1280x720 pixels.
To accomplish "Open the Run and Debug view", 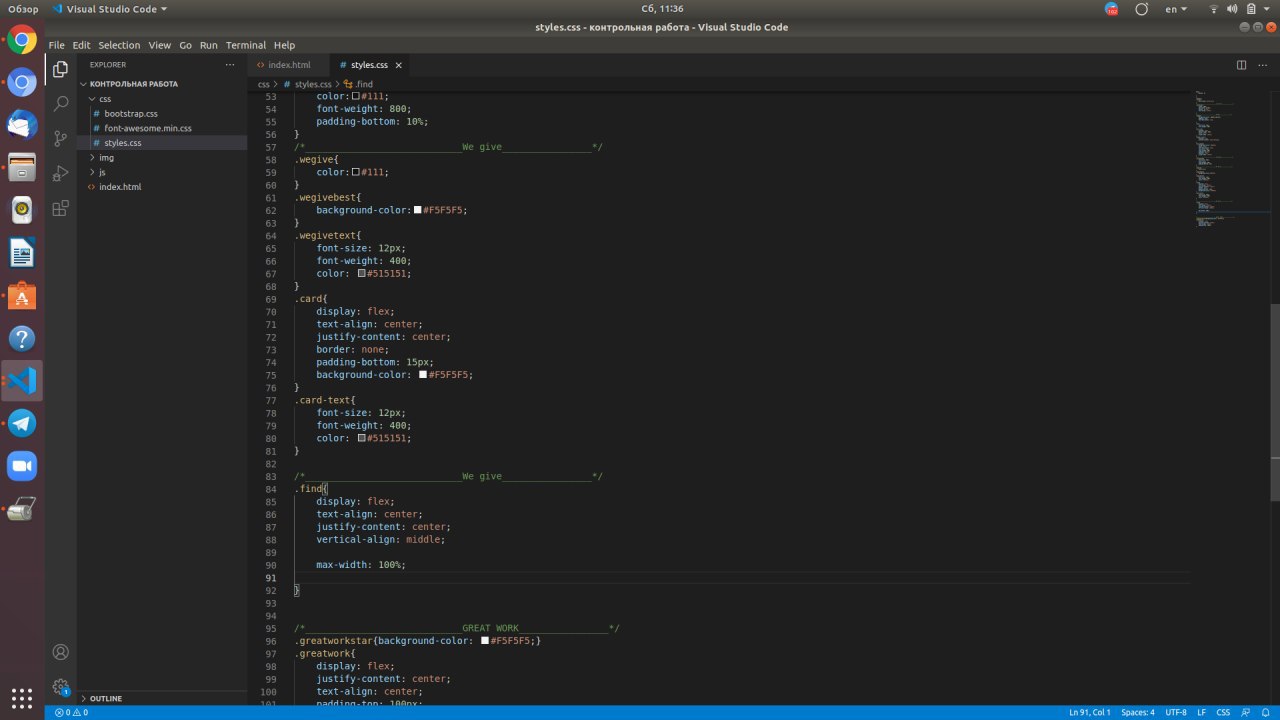I will (61, 173).
